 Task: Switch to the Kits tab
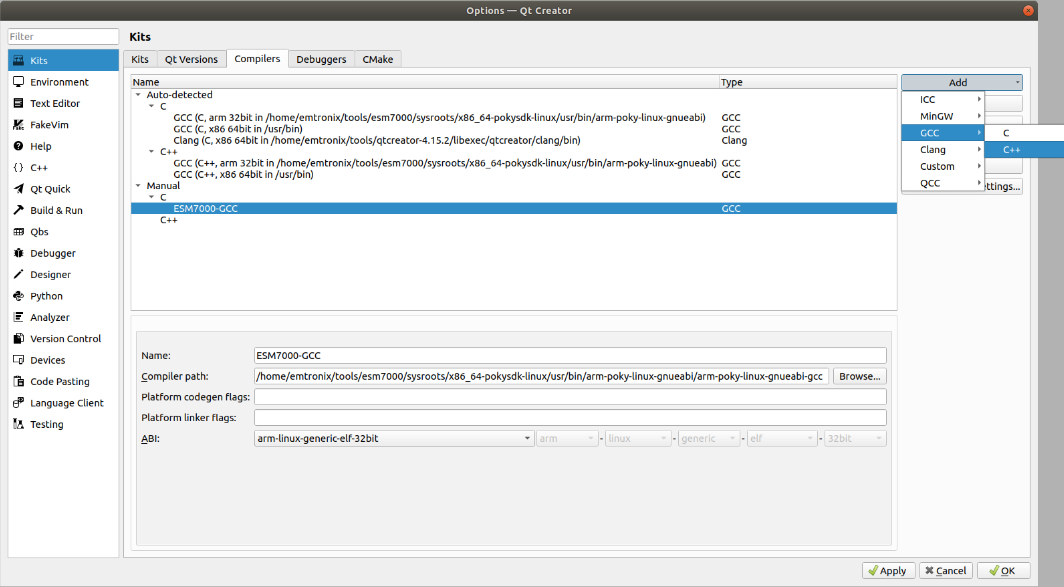tap(140, 59)
